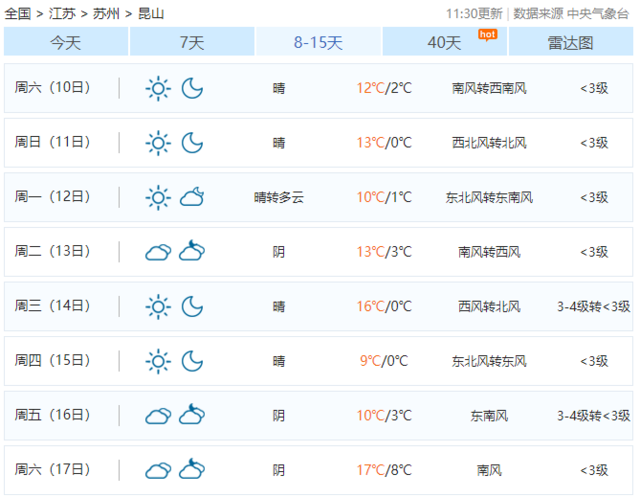
Task: Click the cloudy night icon for Monday (12日)
Action: click(192, 197)
